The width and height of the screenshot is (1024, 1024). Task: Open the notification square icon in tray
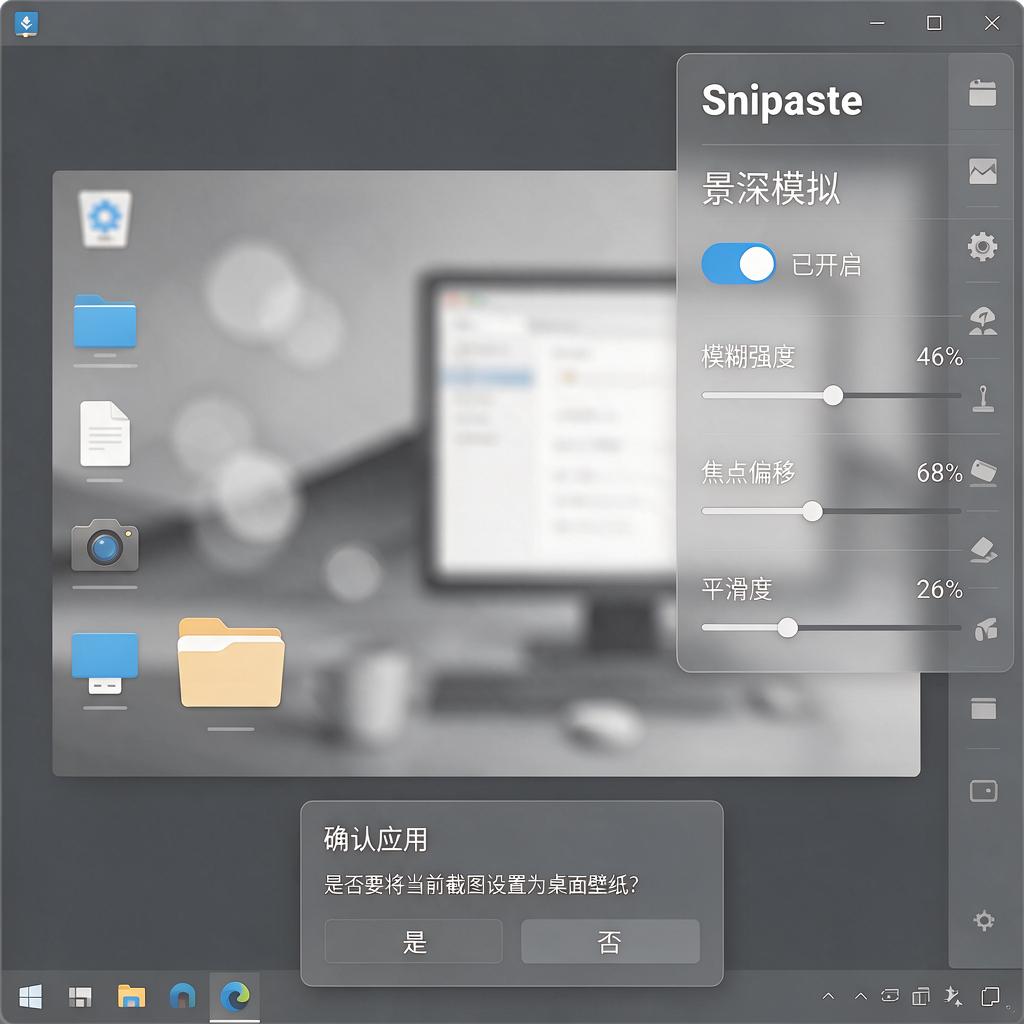990,997
